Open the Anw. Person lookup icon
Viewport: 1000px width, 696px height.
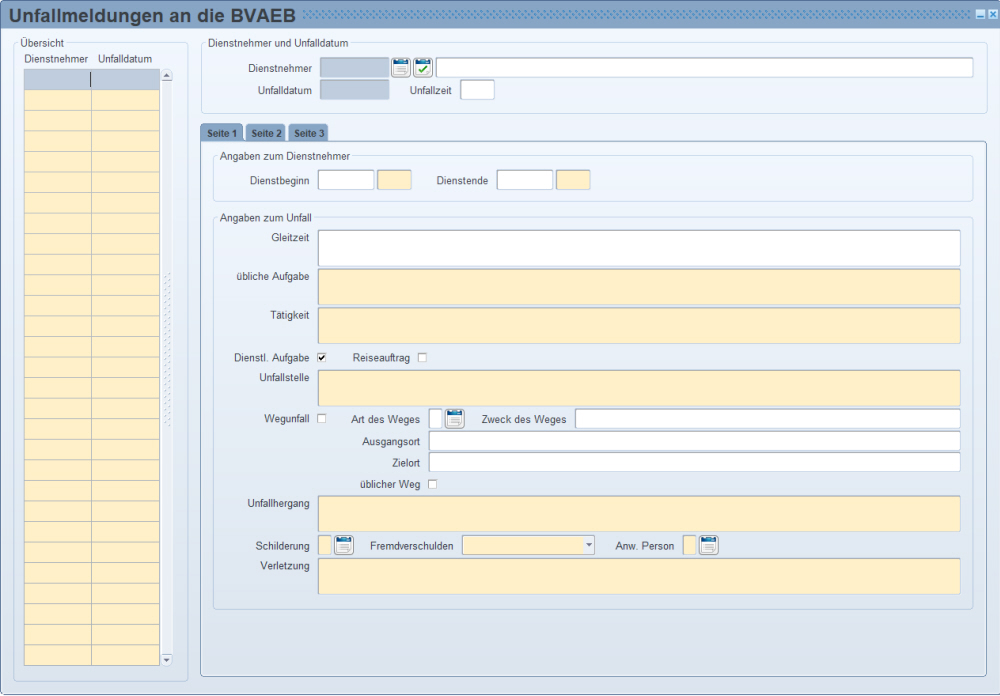(x=709, y=545)
